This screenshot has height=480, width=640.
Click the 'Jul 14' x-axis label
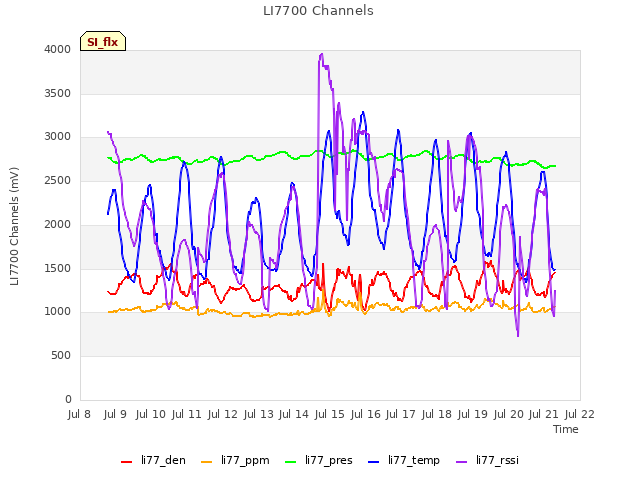click(294, 414)
